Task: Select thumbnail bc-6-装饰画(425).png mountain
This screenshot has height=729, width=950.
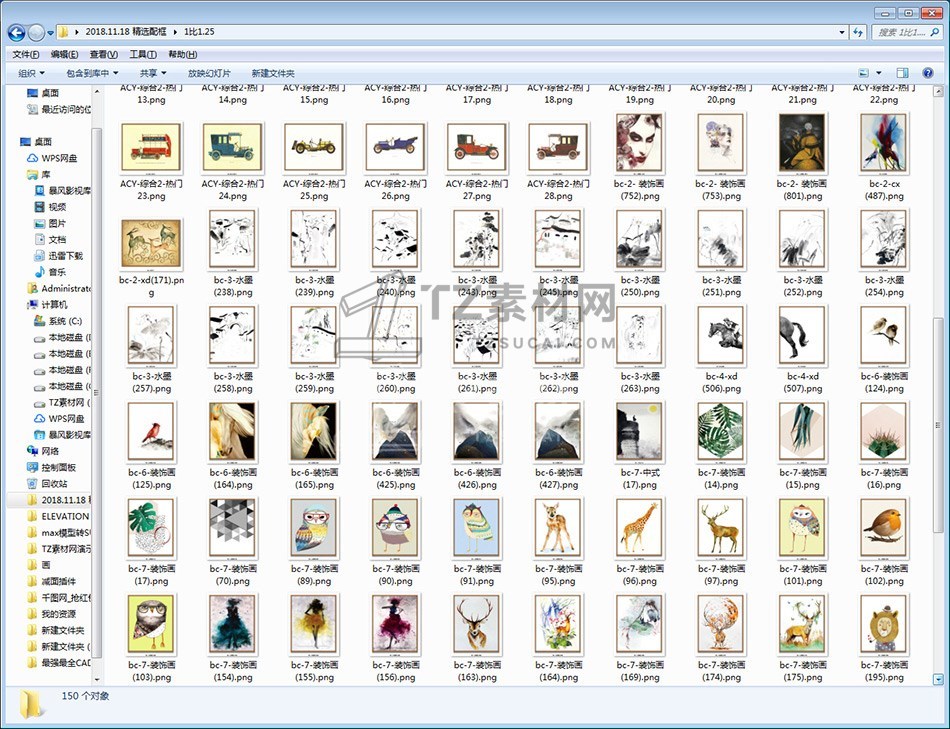Action: pos(395,431)
